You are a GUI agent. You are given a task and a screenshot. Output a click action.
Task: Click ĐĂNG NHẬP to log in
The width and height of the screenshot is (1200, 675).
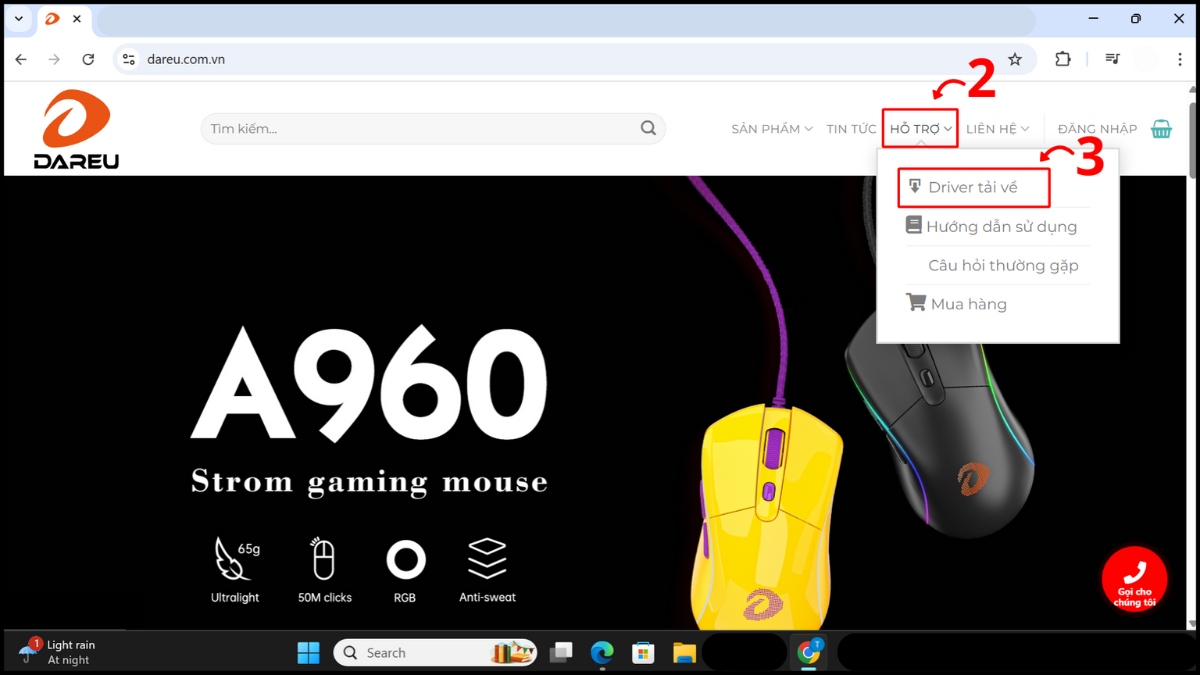1097,129
